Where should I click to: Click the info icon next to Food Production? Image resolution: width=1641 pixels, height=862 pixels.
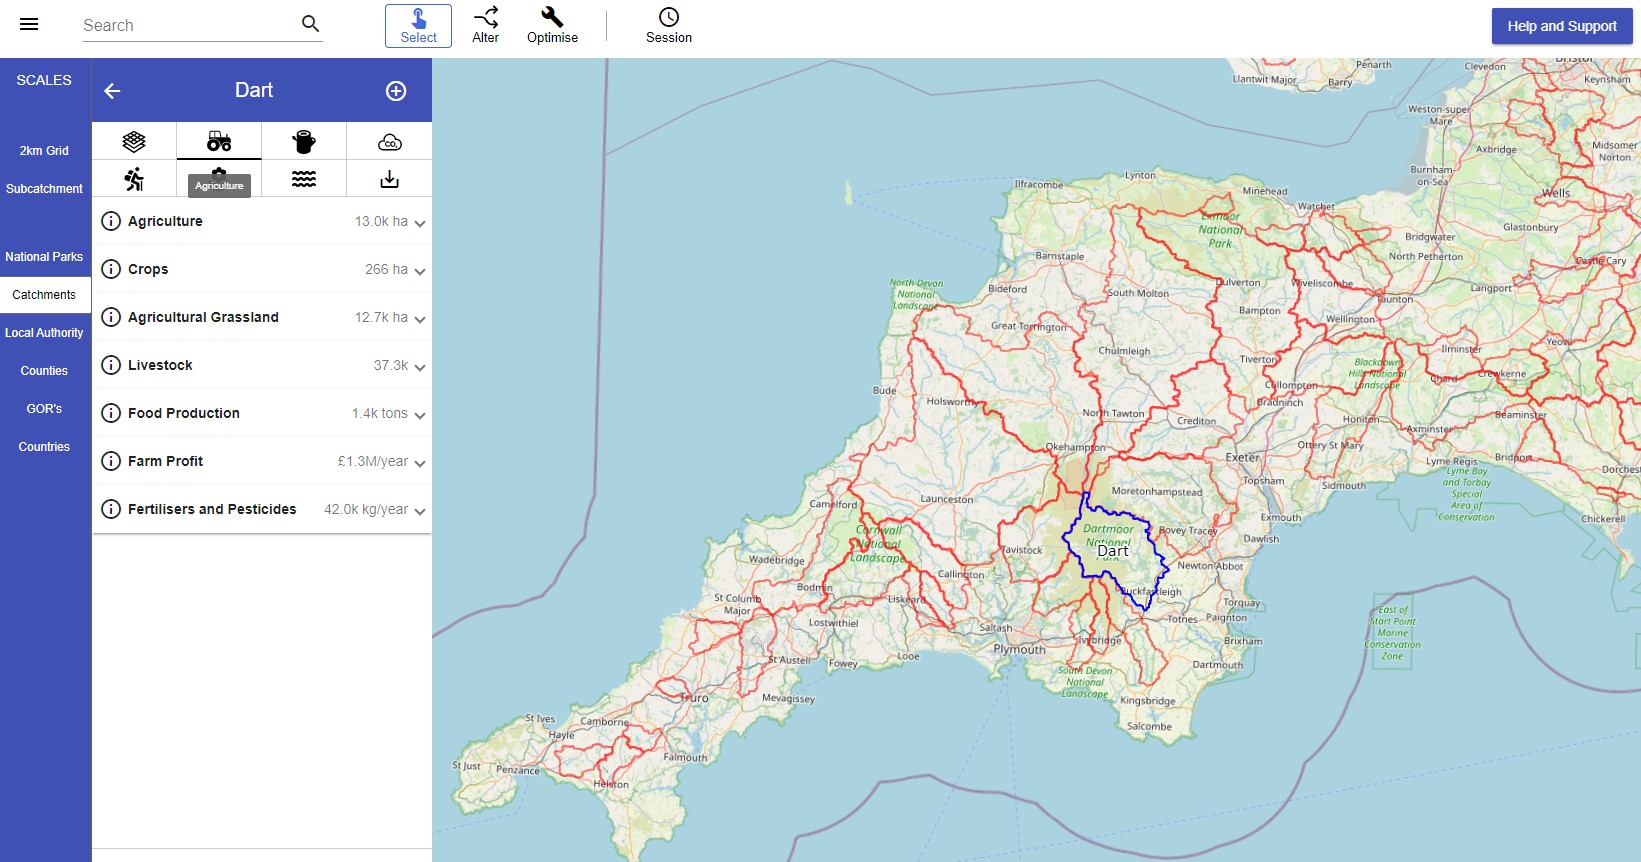[111, 413]
